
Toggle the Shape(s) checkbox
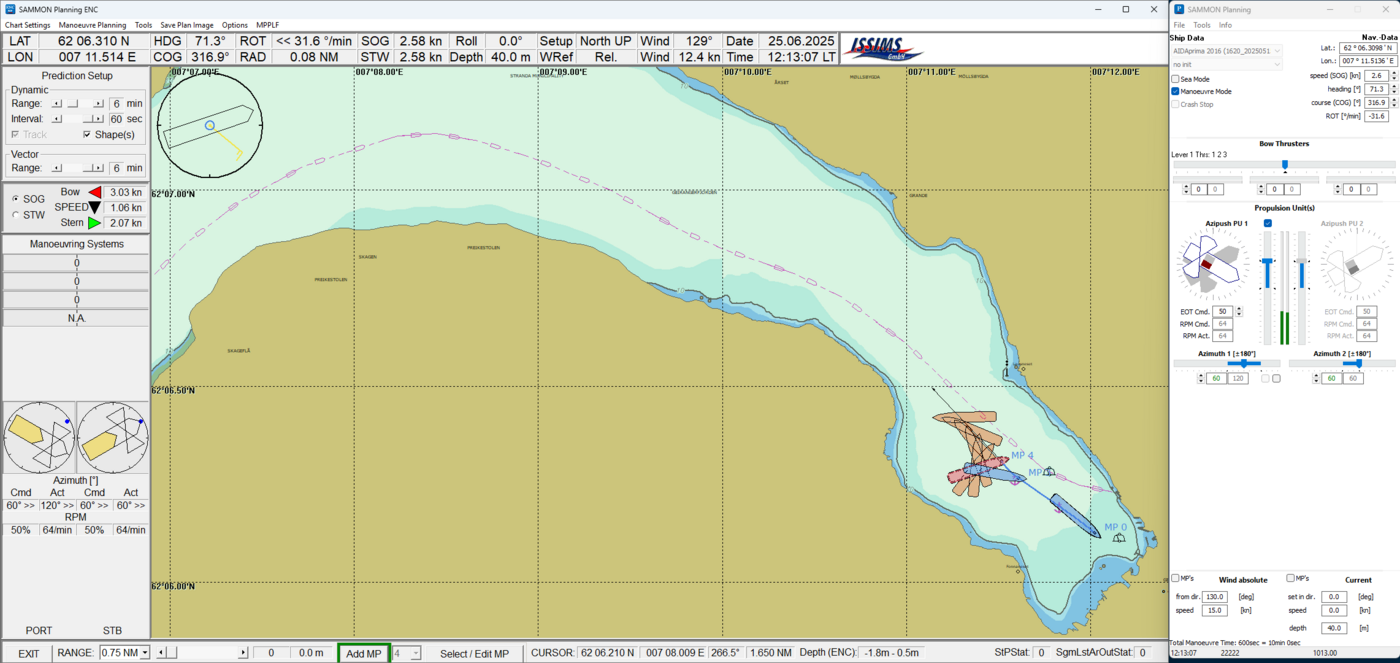point(87,134)
